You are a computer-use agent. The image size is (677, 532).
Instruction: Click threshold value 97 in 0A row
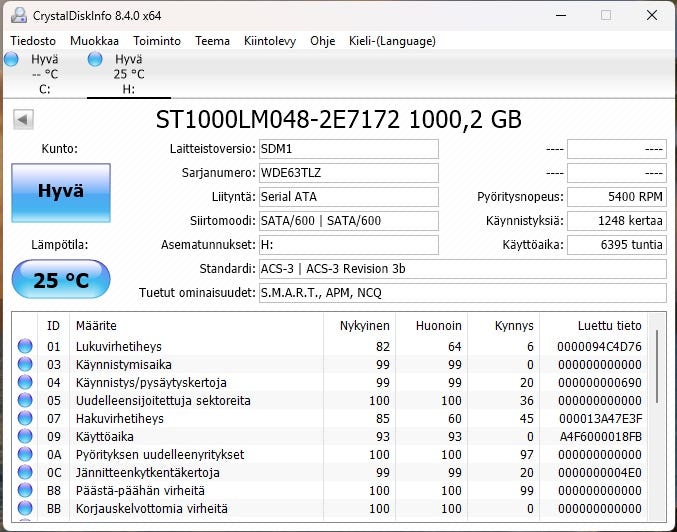[x=527, y=454]
